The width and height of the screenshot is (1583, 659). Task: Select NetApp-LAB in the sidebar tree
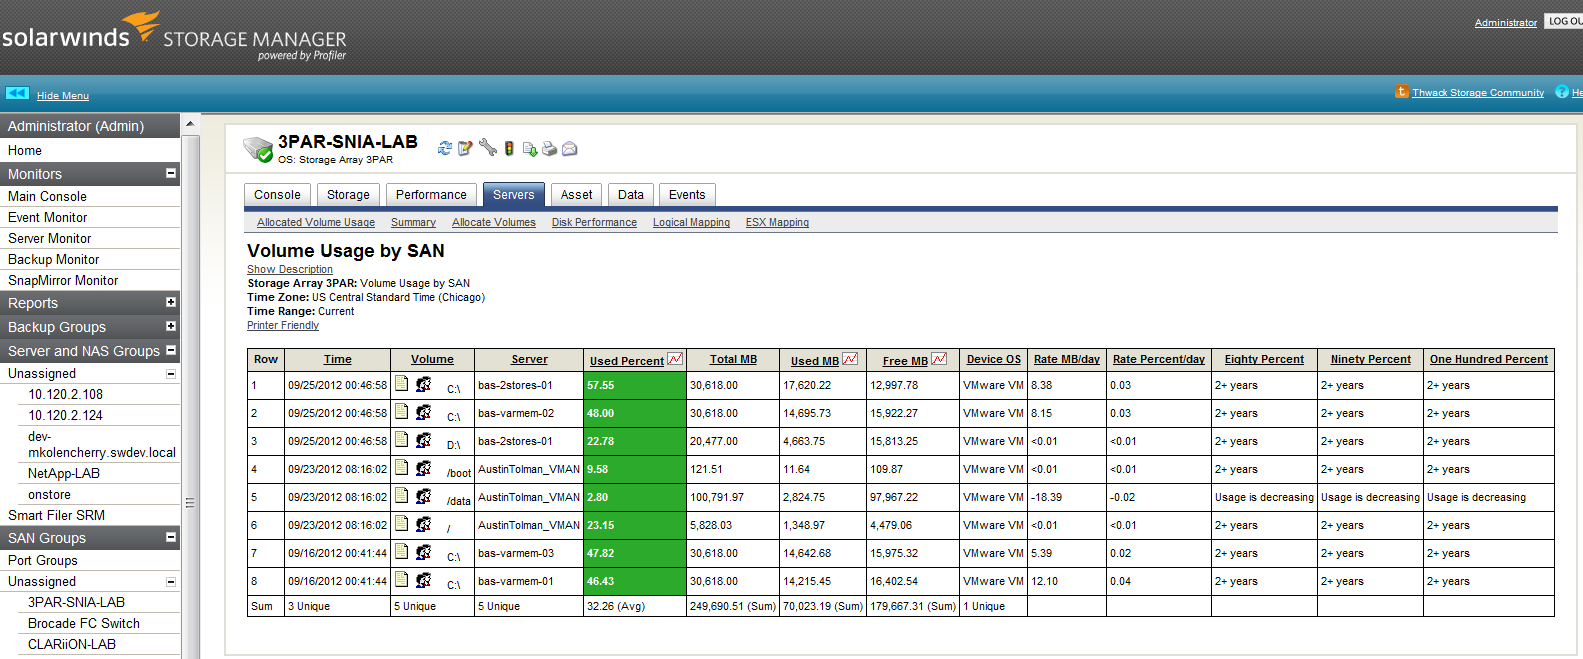(64, 473)
